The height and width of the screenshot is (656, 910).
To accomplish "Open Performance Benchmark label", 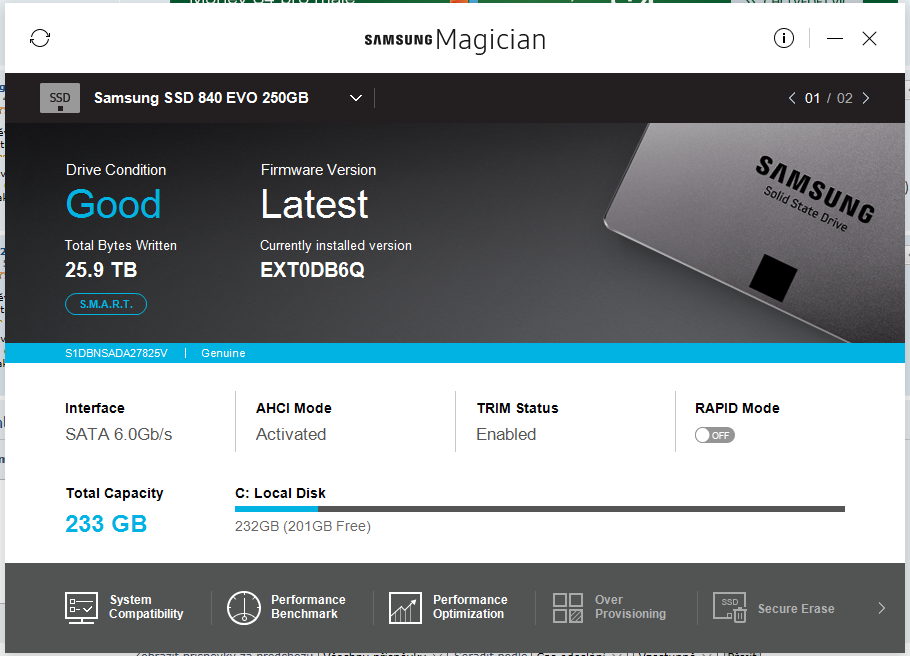I will [308, 607].
